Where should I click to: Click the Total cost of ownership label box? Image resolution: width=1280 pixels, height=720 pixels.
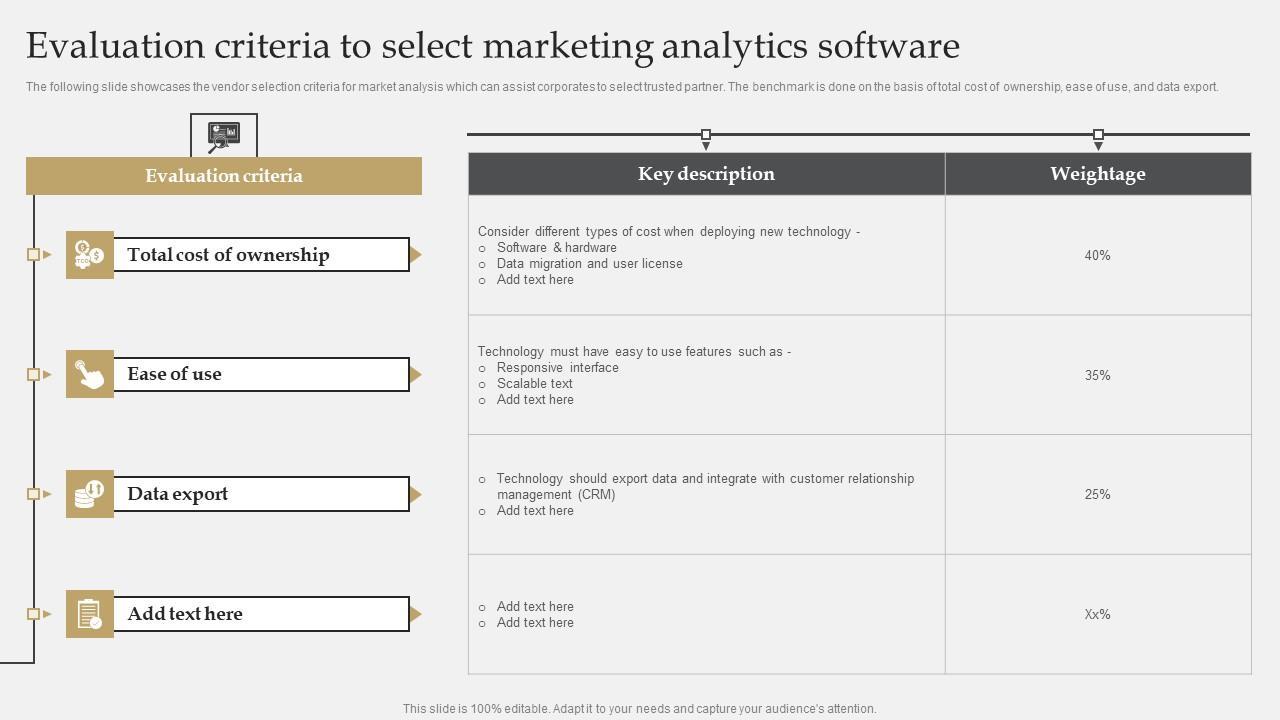tap(260, 255)
